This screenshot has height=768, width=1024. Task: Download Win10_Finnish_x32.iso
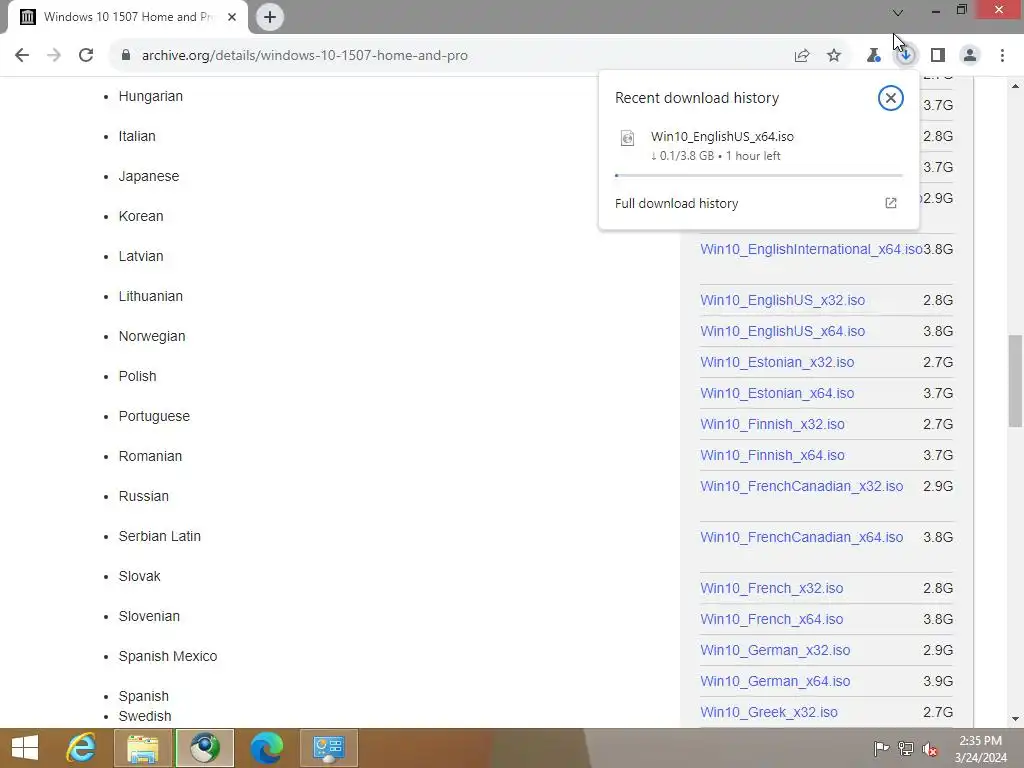pyautogui.click(x=773, y=424)
